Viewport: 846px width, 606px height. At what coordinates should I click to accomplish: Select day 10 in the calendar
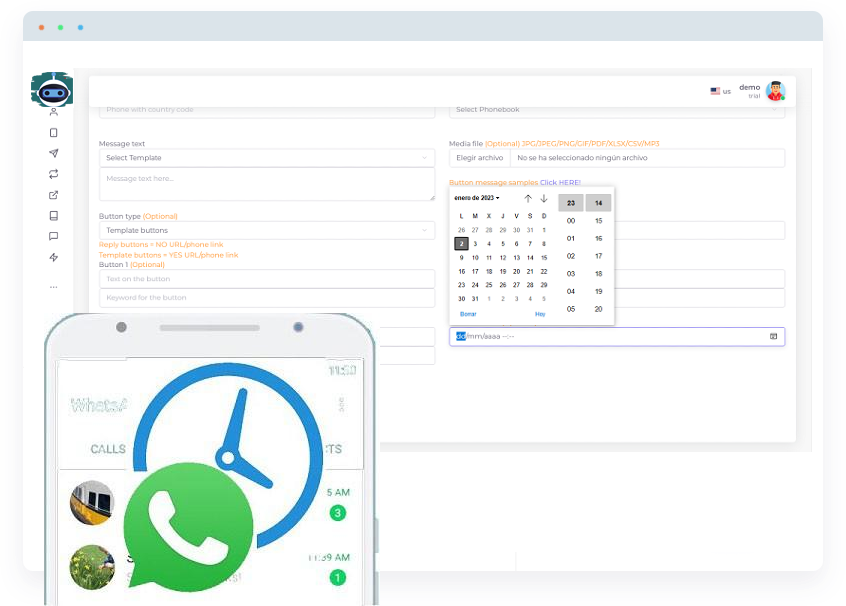475,258
